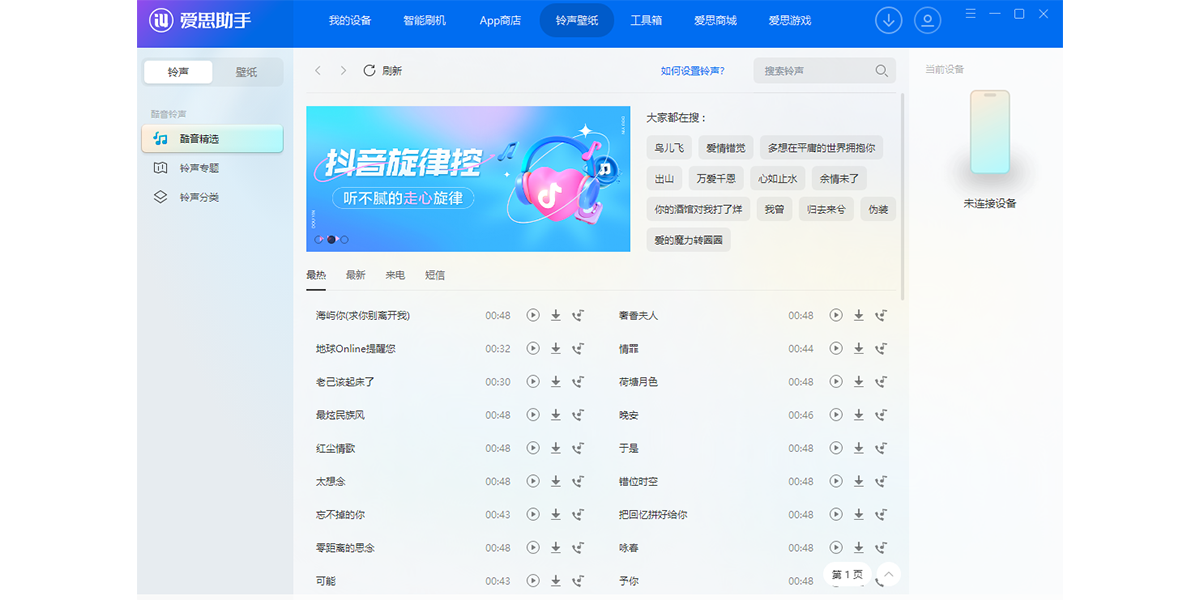
Task: Switch to the 来电 ringtone tab
Action: [x=395, y=275]
